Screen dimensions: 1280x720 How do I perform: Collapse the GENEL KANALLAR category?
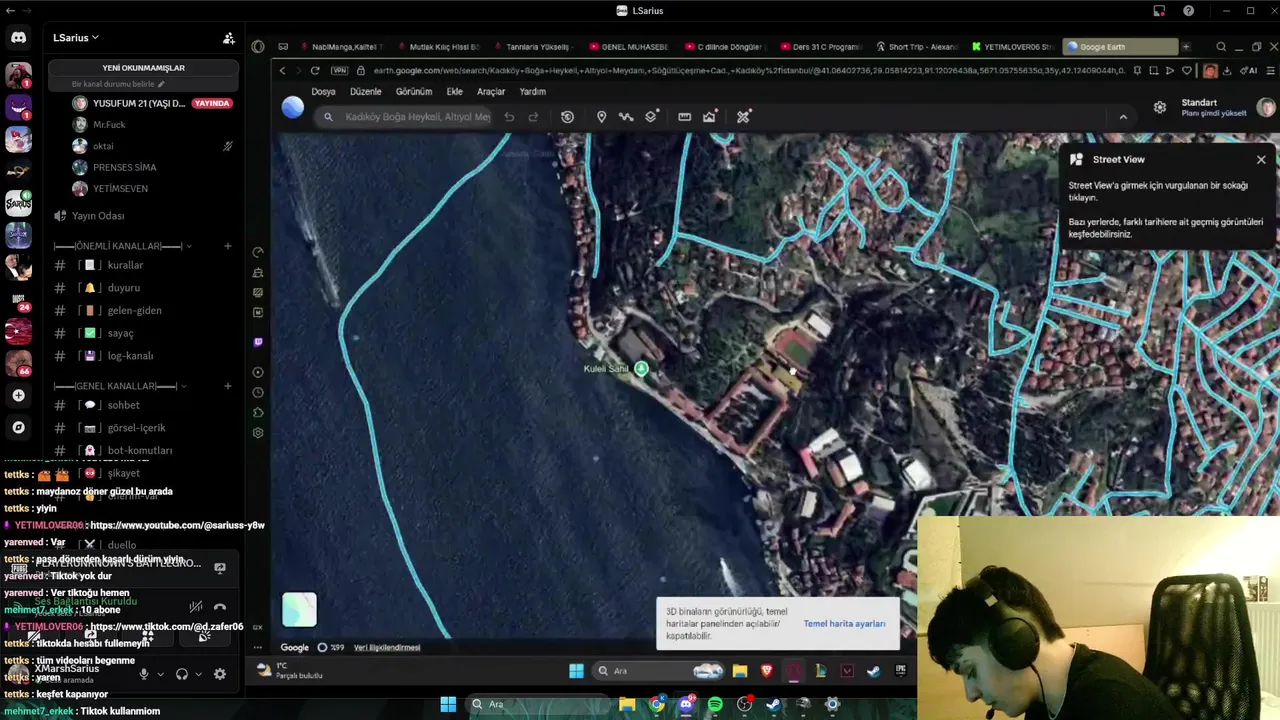click(x=120, y=386)
